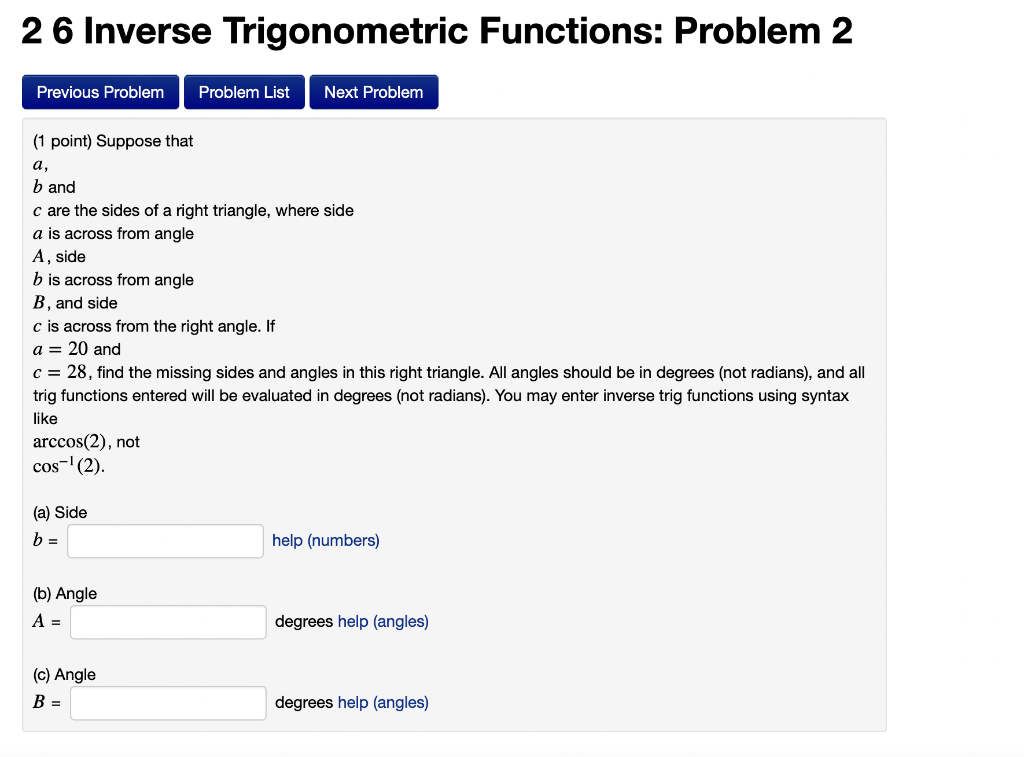Image resolution: width=1024 pixels, height=757 pixels.
Task: Advance using the Next Problem button
Action: pos(373,91)
